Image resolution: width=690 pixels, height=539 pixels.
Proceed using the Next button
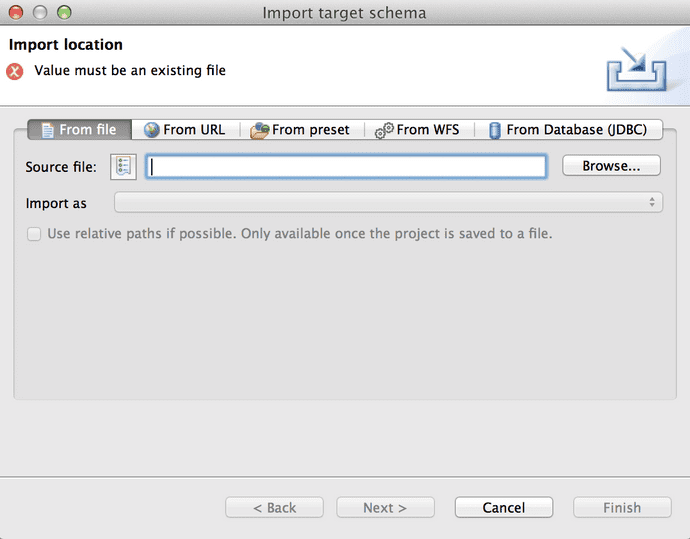coord(385,508)
